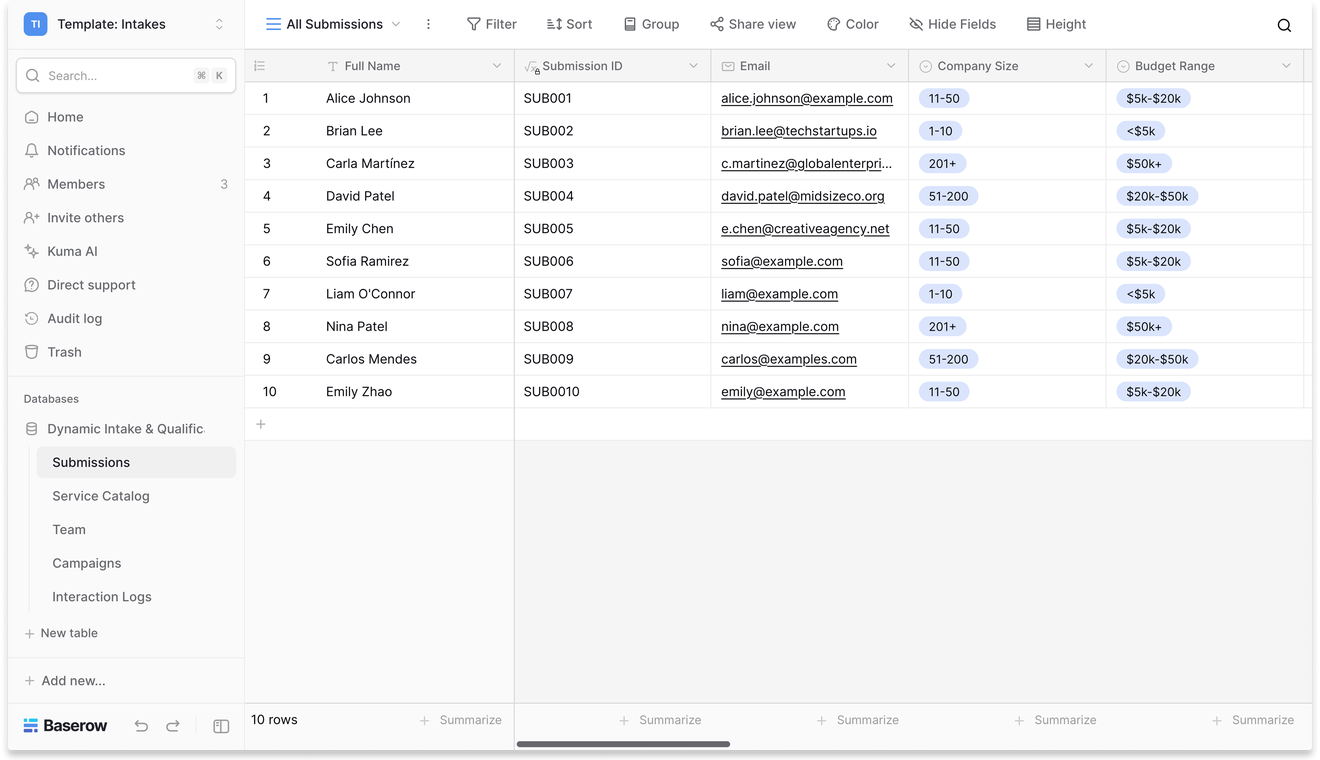Open the Trash in sidebar
This screenshot has height=760, width=1320.
64,352
